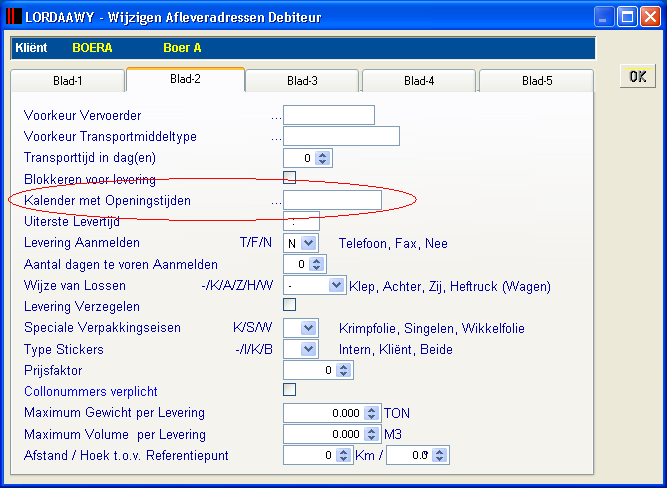Expand the Type Stickers dropdown

(x=308, y=349)
